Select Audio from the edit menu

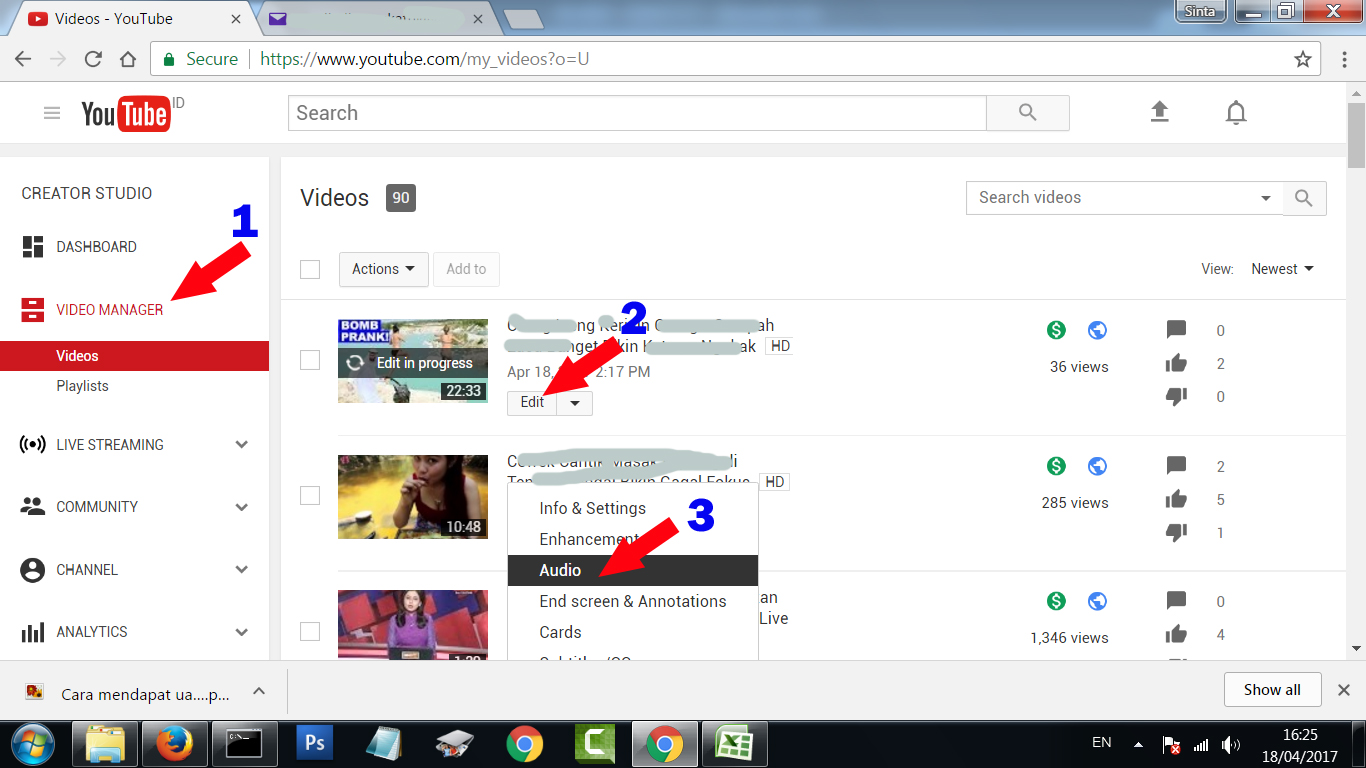point(632,570)
